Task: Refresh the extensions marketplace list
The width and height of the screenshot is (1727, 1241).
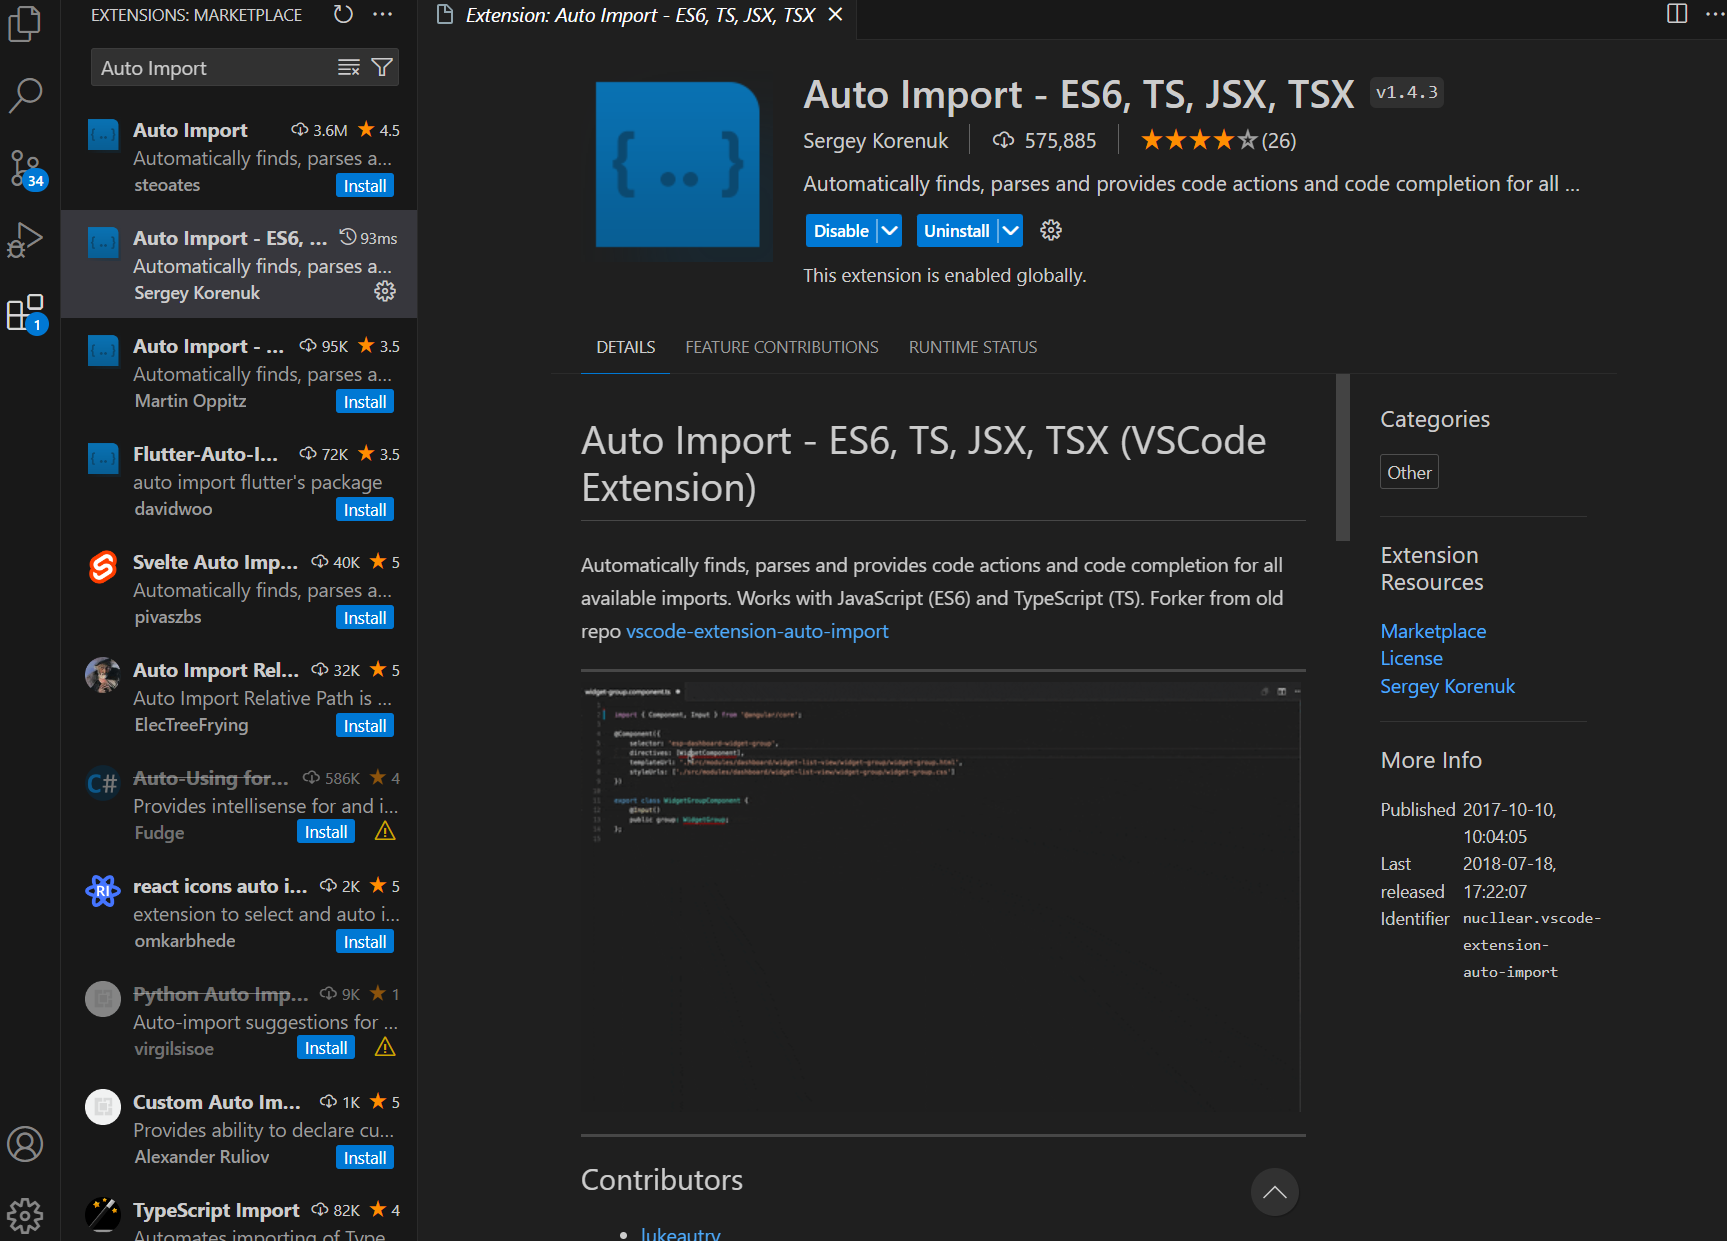Action: [x=343, y=14]
